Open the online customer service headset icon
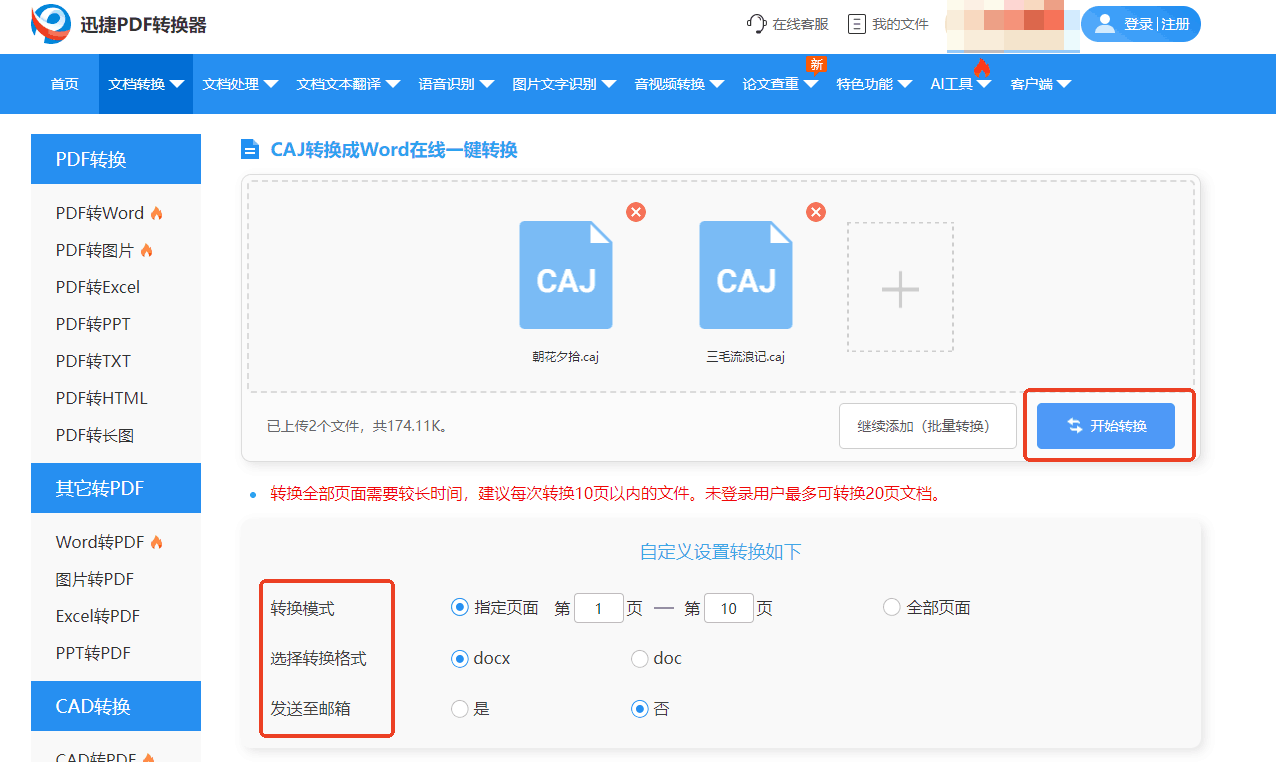The image size is (1276, 762). [757, 23]
